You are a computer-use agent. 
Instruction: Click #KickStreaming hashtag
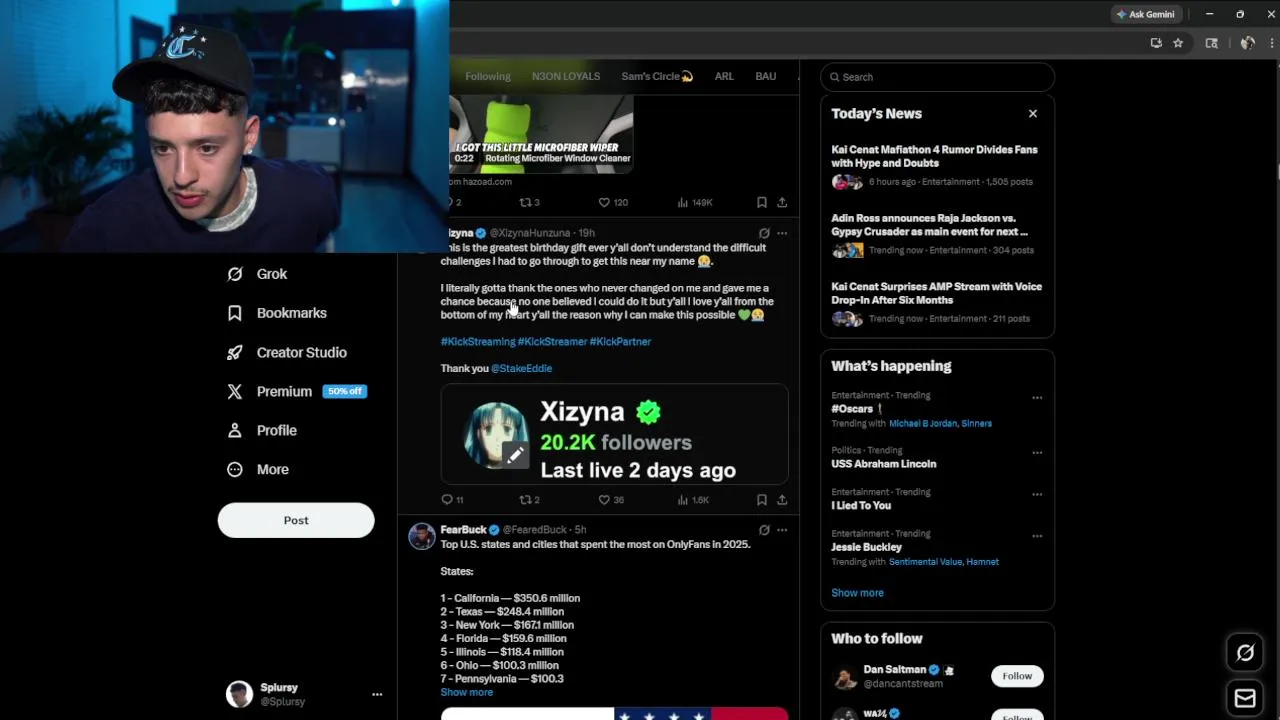(x=478, y=342)
